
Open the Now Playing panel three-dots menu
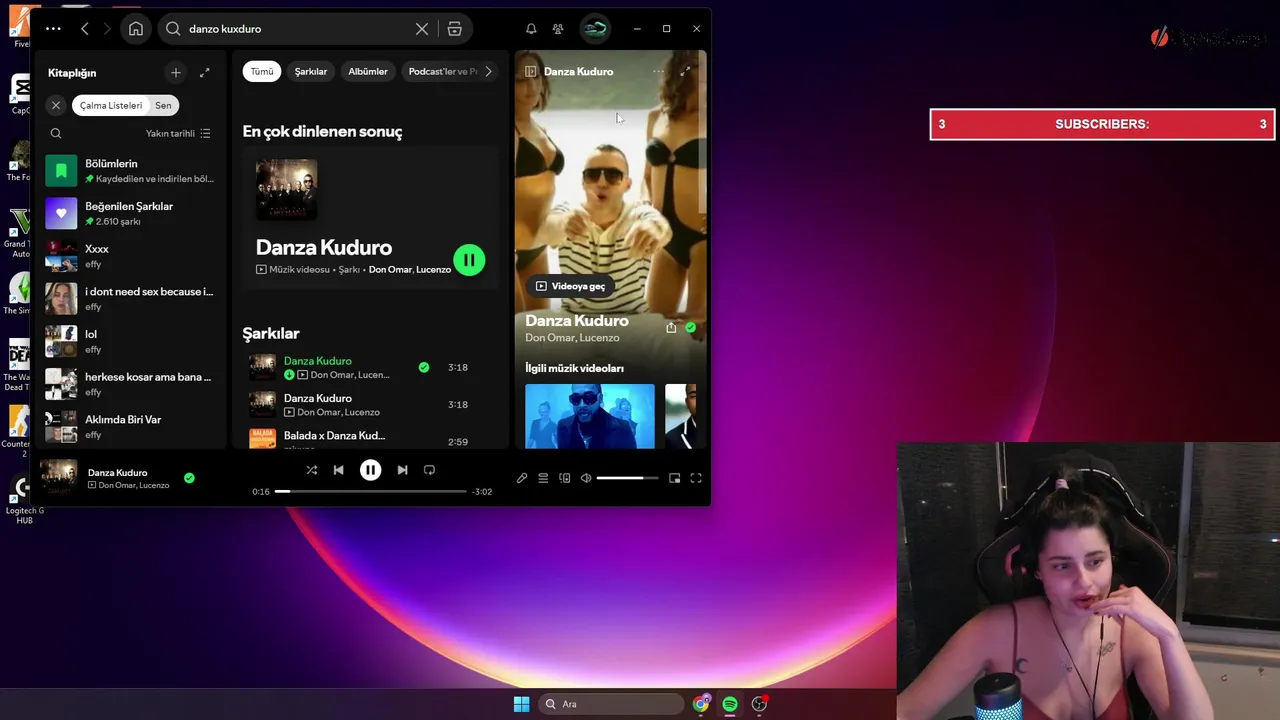[658, 72]
